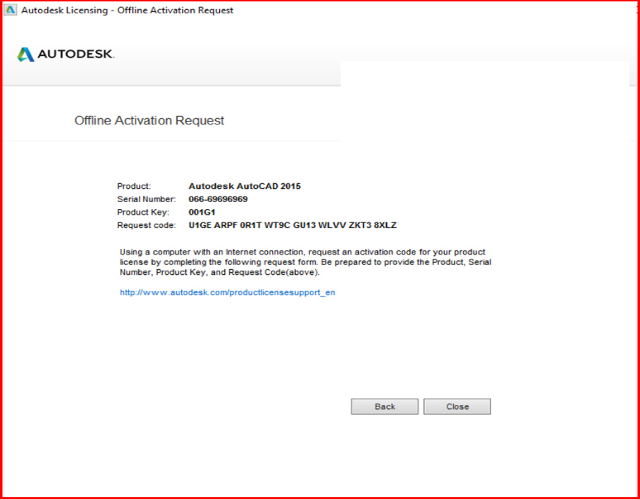Click the Back button
The image size is (640, 500).
pyautogui.click(x=384, y=407)
